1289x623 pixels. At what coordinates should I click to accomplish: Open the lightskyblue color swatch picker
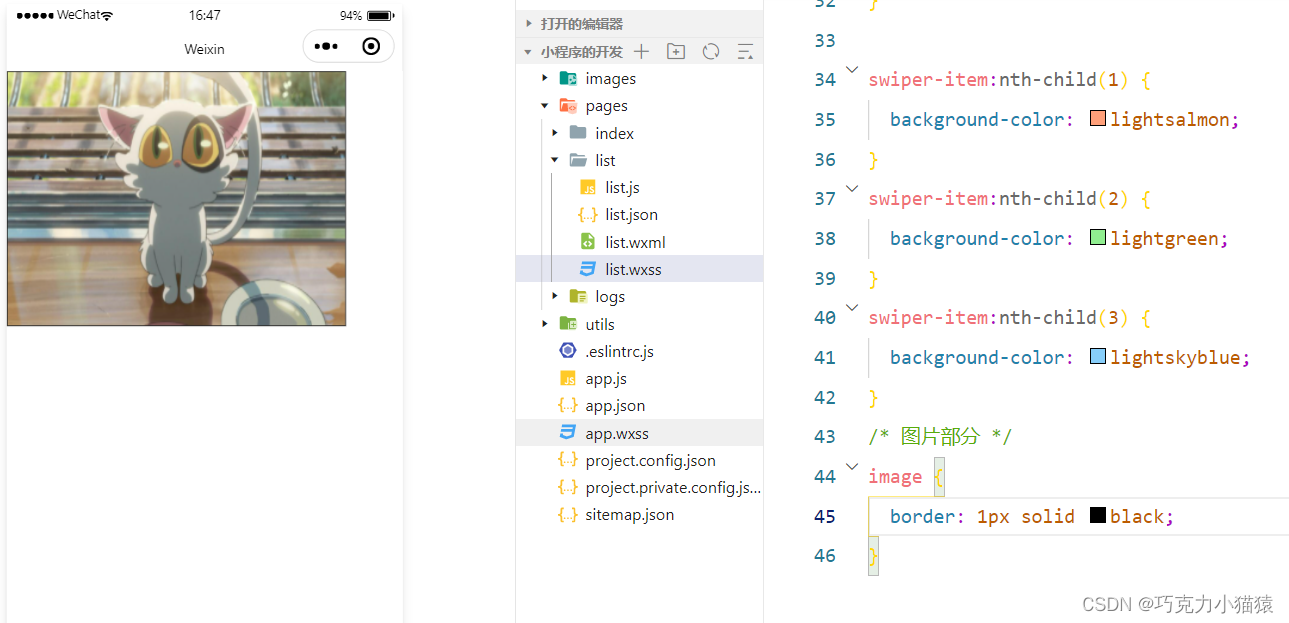pos(1098,357)
